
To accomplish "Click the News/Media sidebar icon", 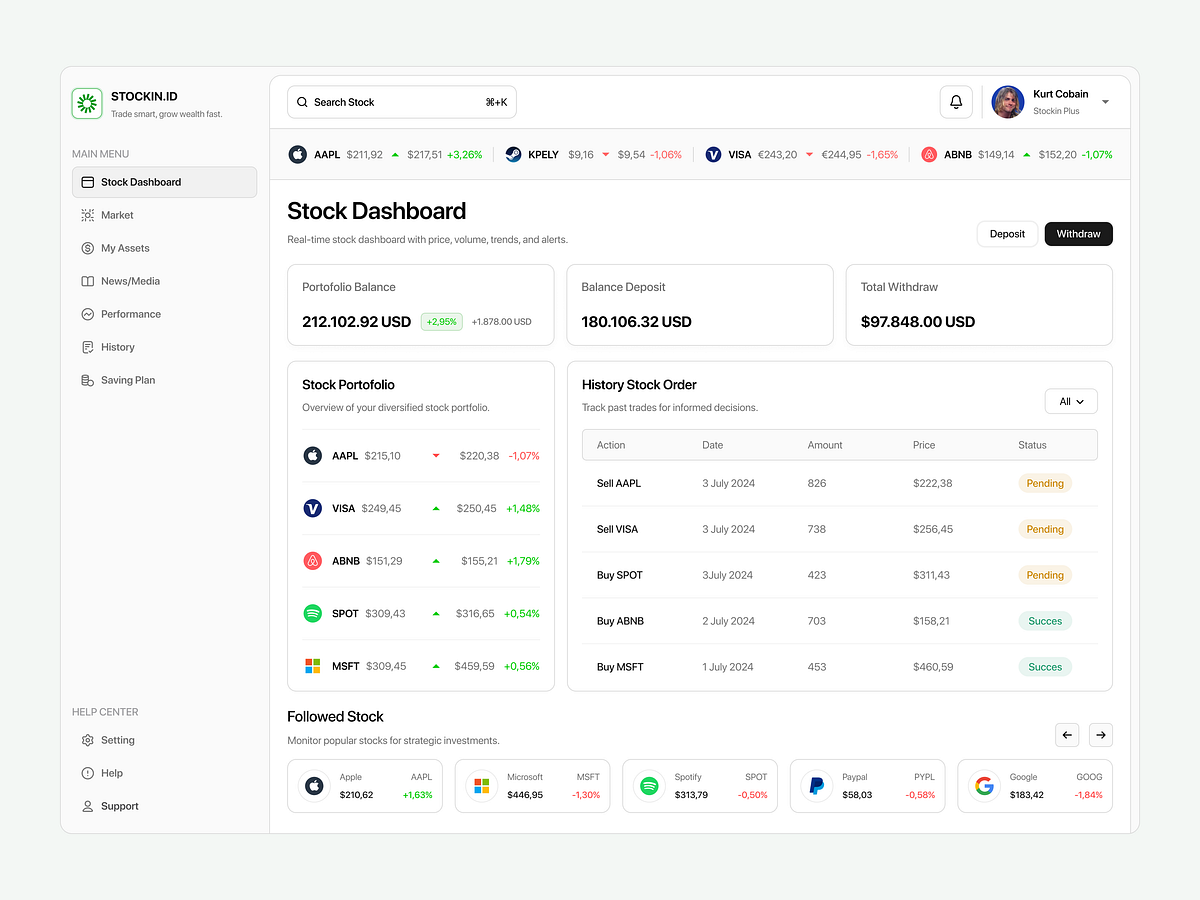I will 87,281.
